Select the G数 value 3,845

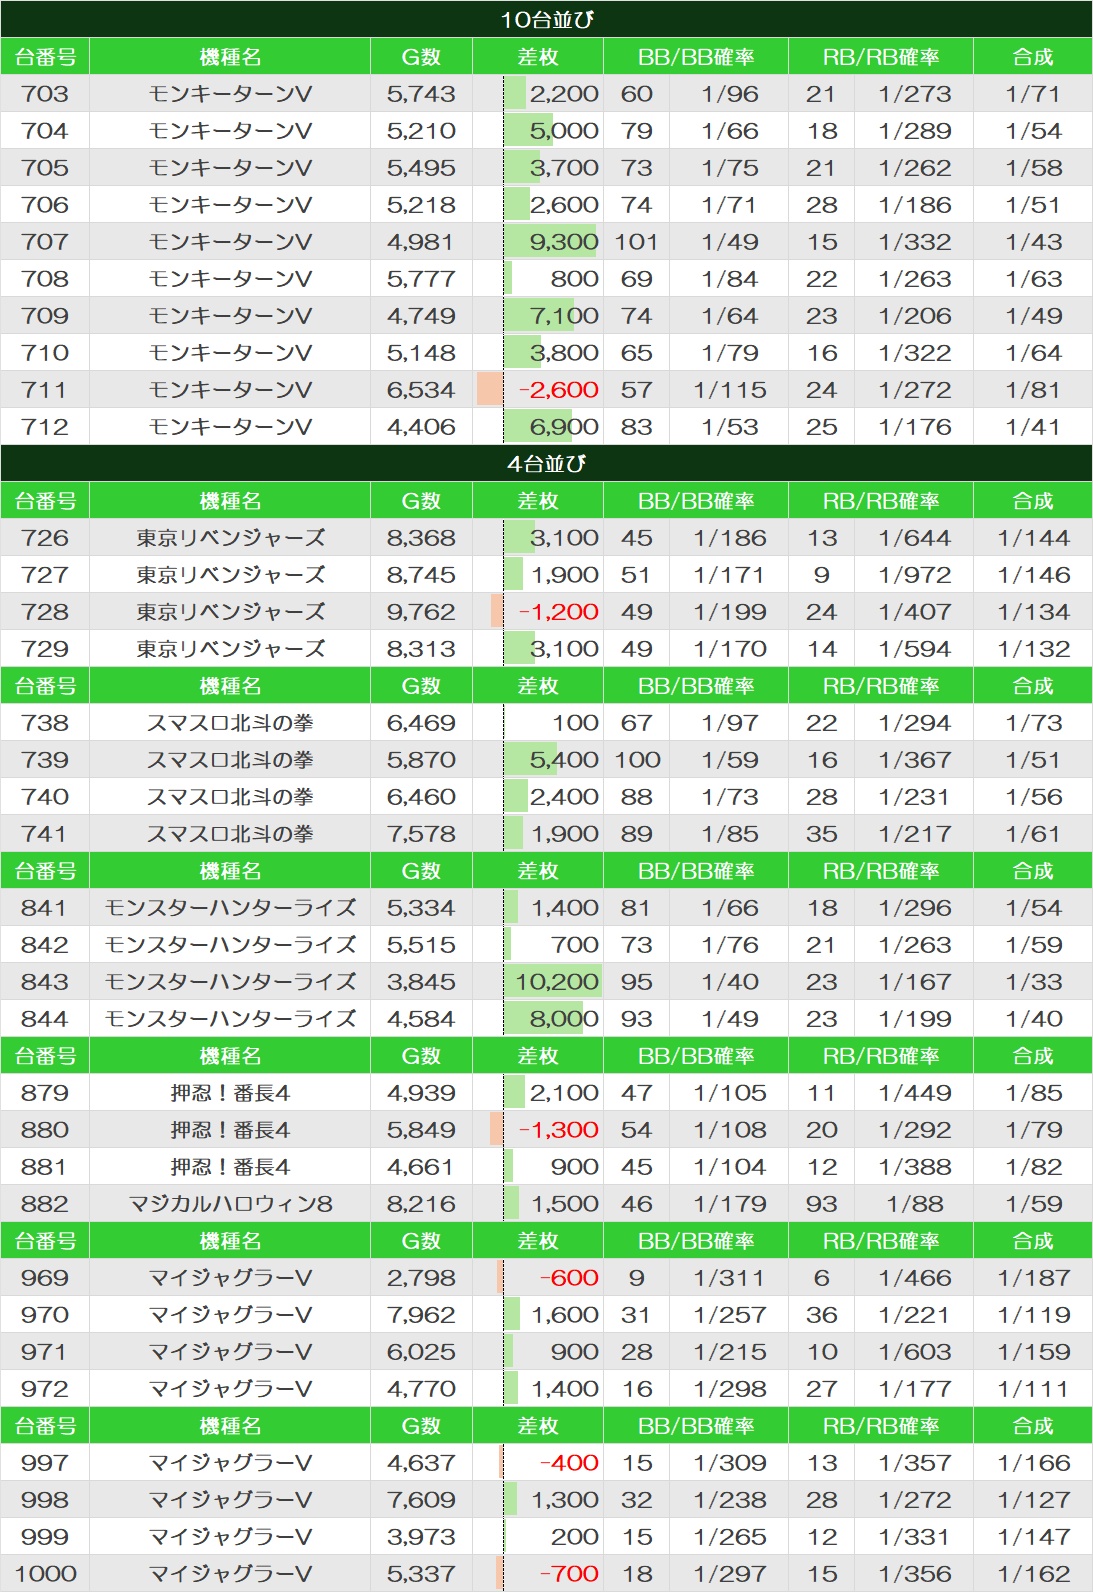point(421,982)
